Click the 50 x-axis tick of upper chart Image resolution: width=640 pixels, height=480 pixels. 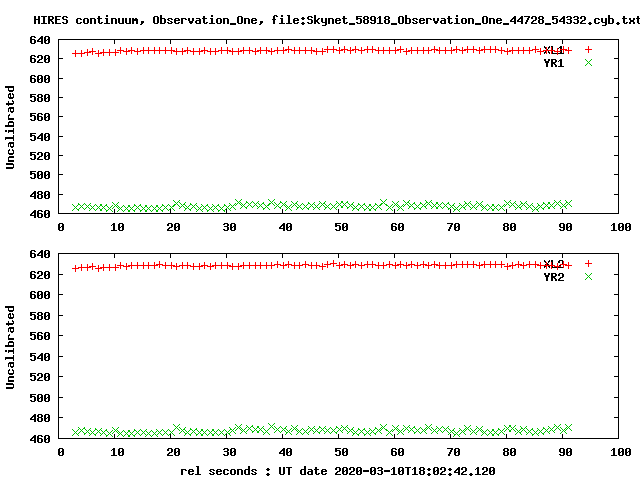[x=341, y=227]
